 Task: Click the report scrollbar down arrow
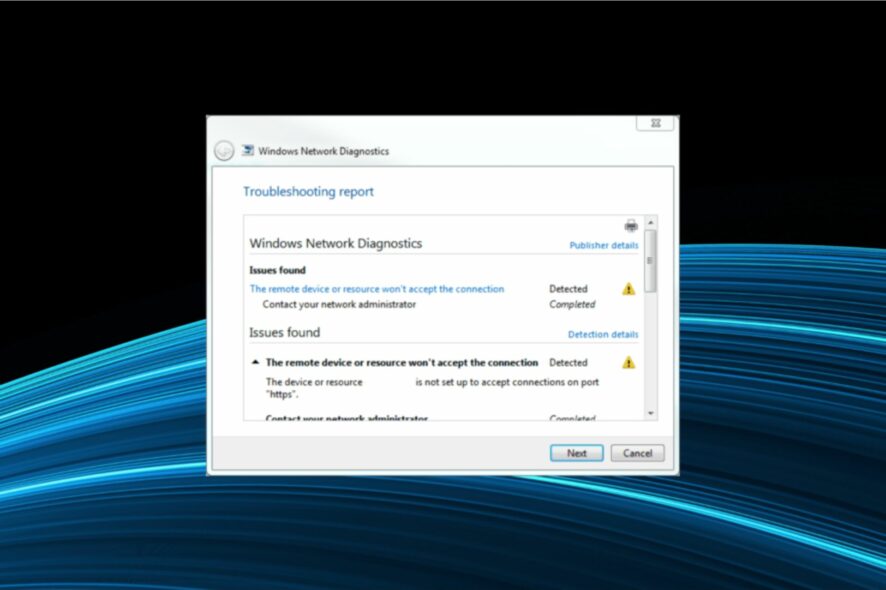[x=650, y=414]
